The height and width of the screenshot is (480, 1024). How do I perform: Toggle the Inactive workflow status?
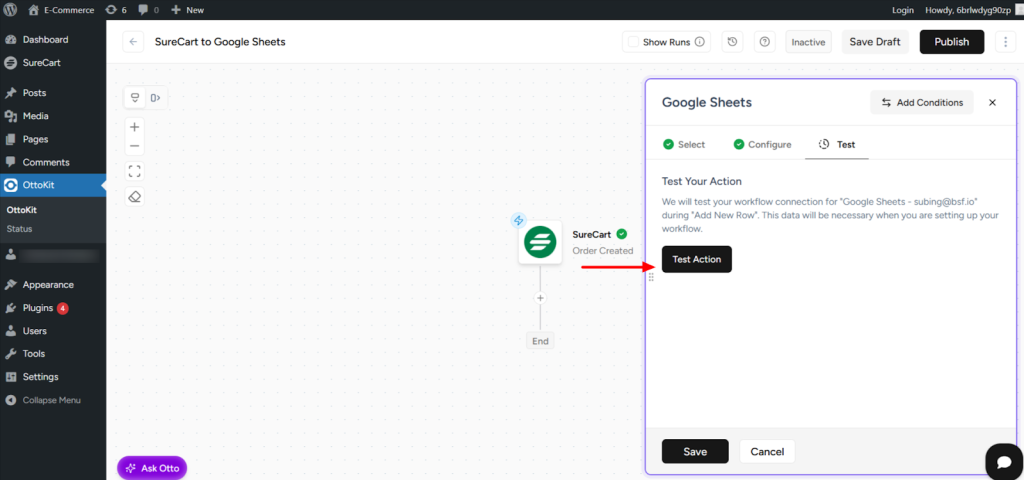(x=808, y=42)
